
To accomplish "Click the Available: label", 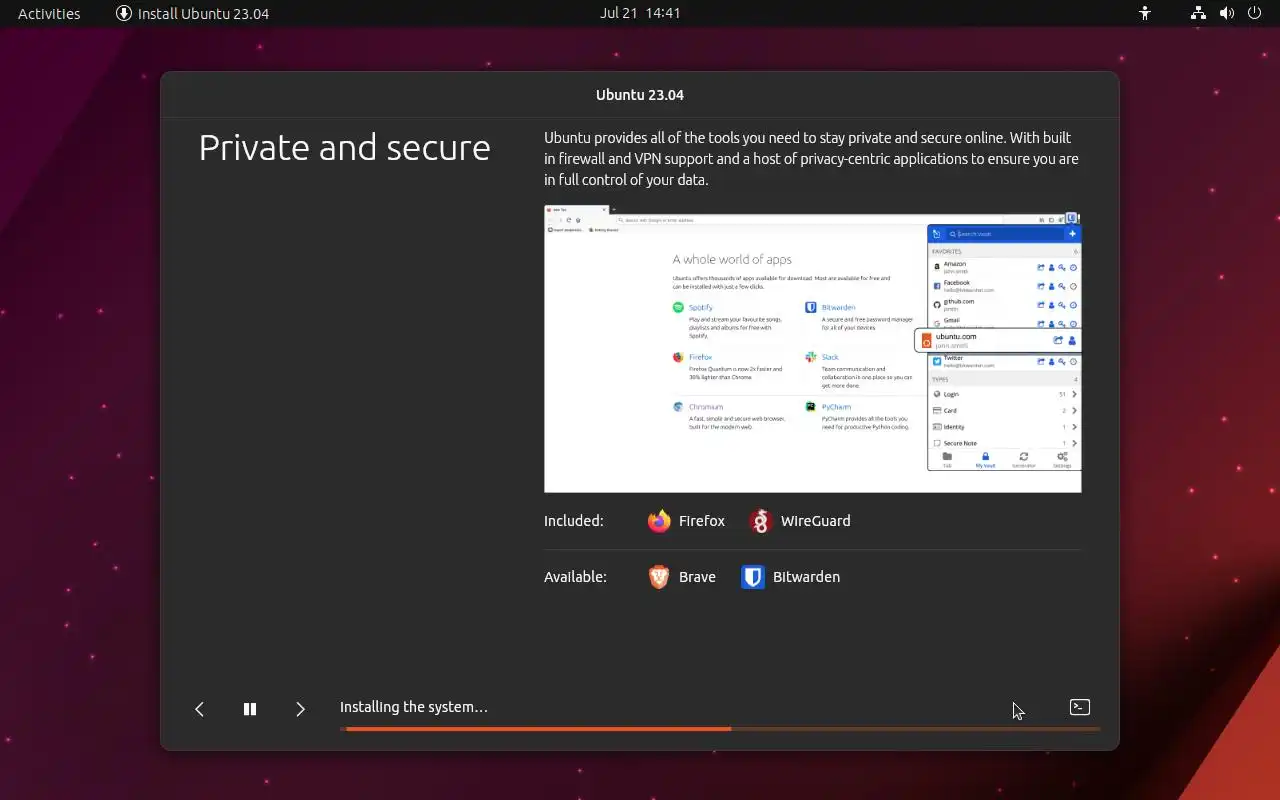I will (575, 577).
